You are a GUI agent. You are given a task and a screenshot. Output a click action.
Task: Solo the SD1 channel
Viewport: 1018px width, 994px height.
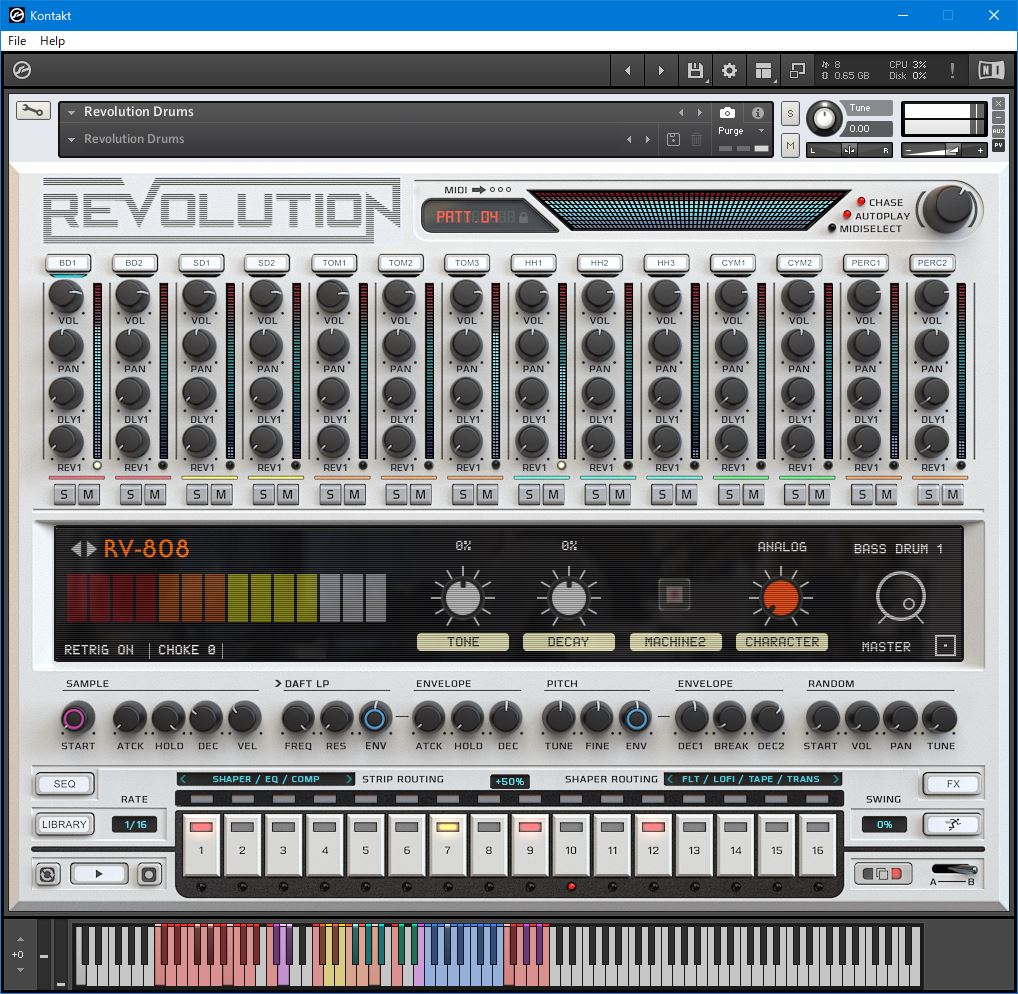coord(196,495)
